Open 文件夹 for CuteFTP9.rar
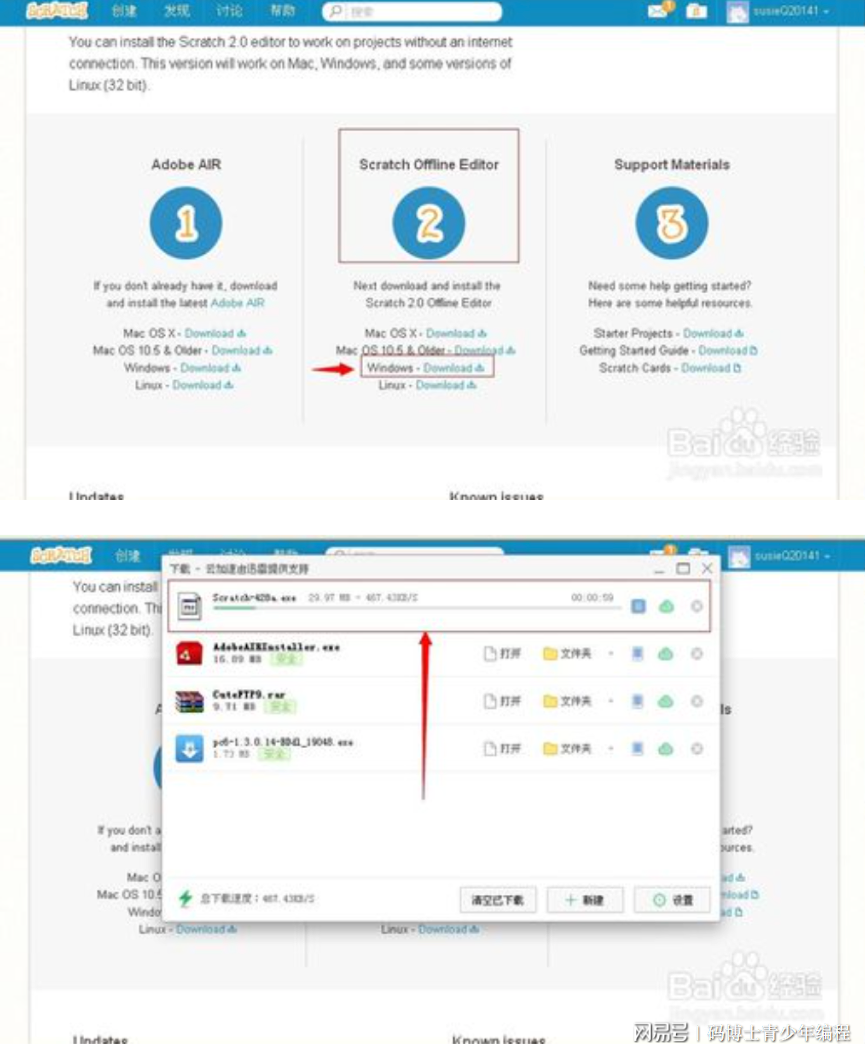The image size is (865, 1053). 567,701
